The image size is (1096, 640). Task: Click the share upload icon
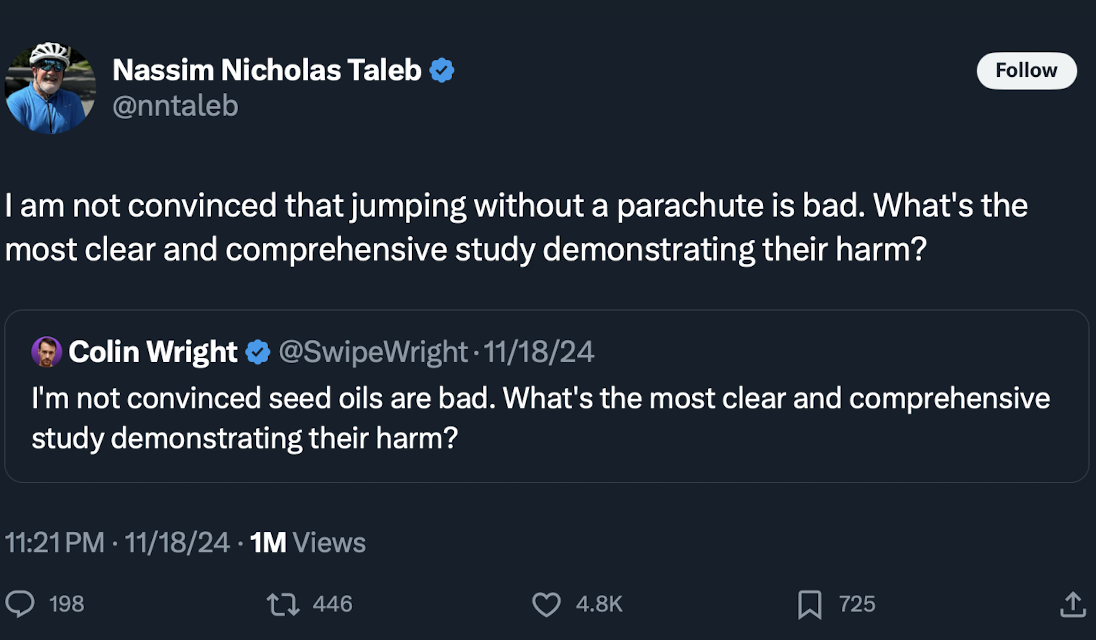1071,603
